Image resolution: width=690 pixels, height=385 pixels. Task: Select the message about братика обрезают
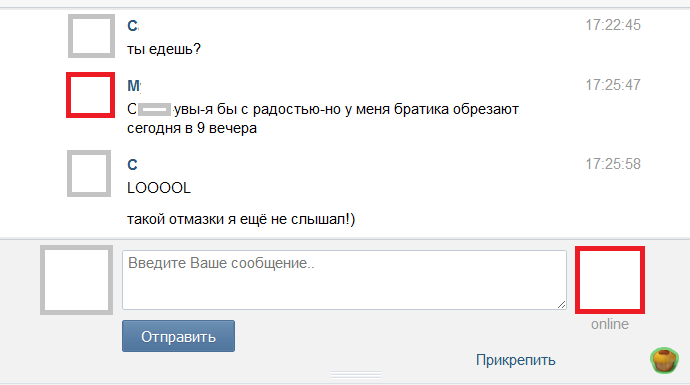(323, 118)
